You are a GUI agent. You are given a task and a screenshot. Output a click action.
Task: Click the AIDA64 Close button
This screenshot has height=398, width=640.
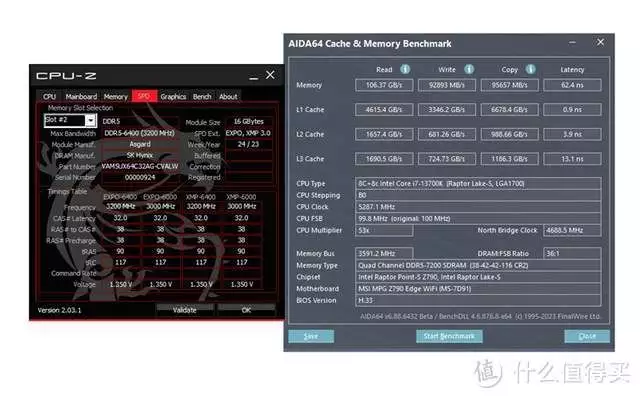tap(587, 336)
